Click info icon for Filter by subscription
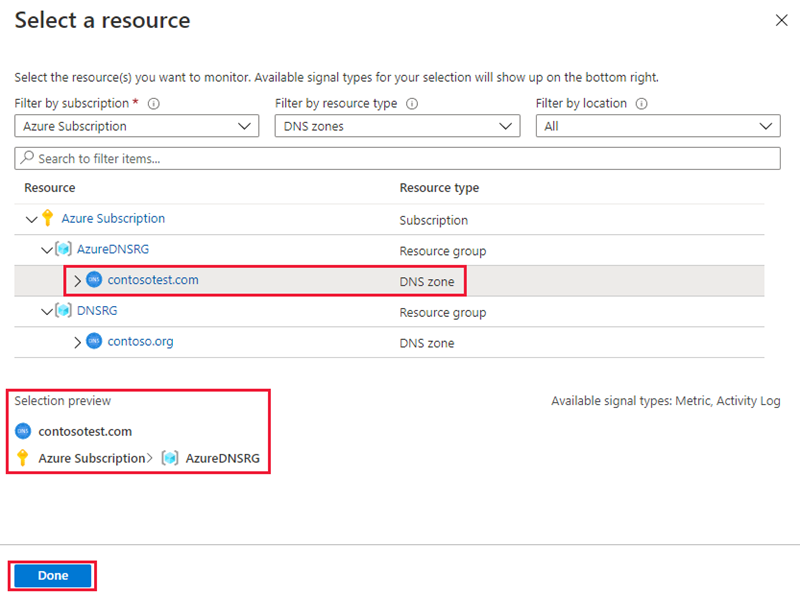This screenshot has height=597, width=800. coord(154,104)
